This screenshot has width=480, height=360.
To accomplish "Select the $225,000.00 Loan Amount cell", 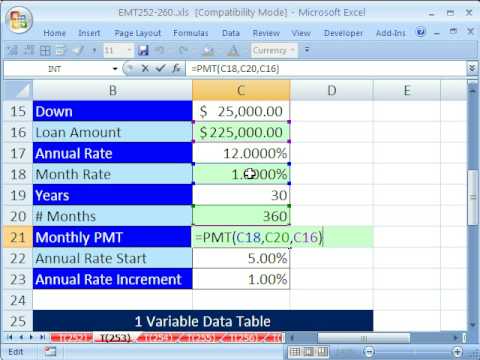I will coord(241,132).
